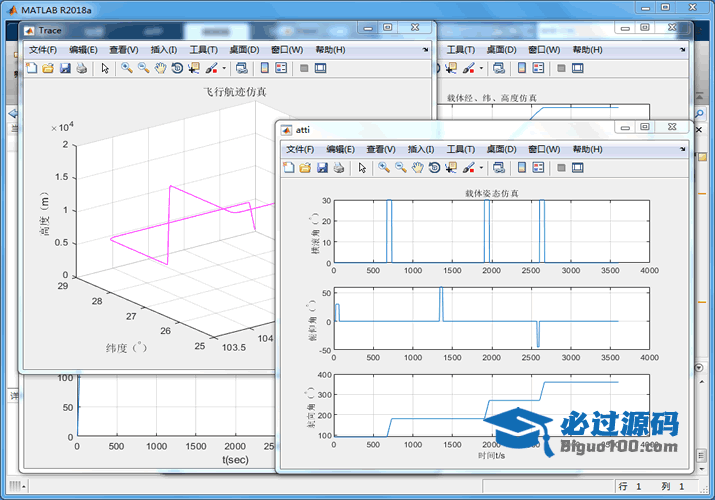Viewport: 715px width, 500px height.
Task: Insert Legend icon in atti toolbar
Action: [x=539, y=168]
